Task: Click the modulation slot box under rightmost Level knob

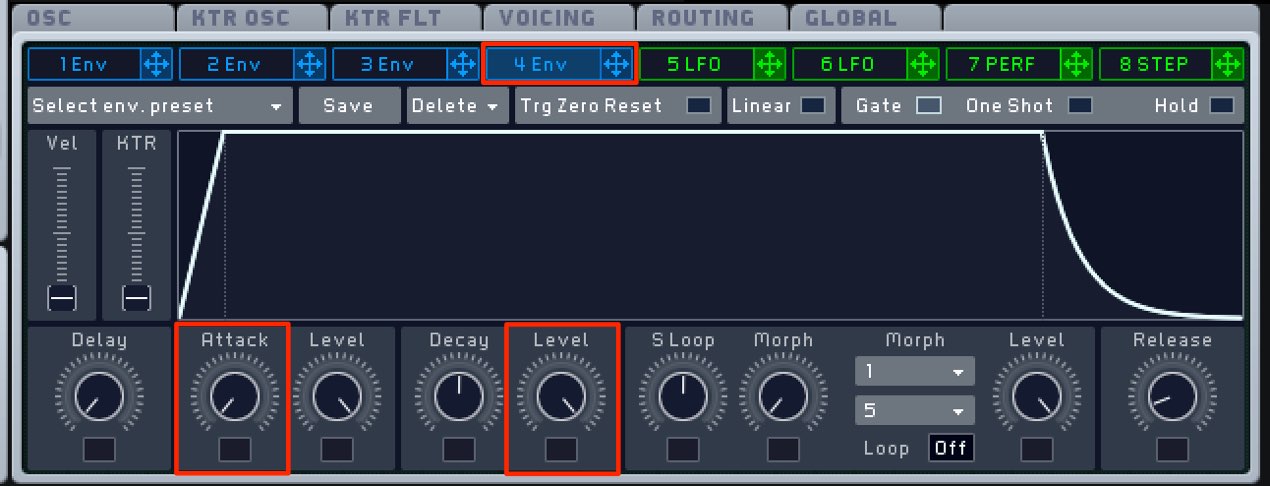Action: [1036, 449]
